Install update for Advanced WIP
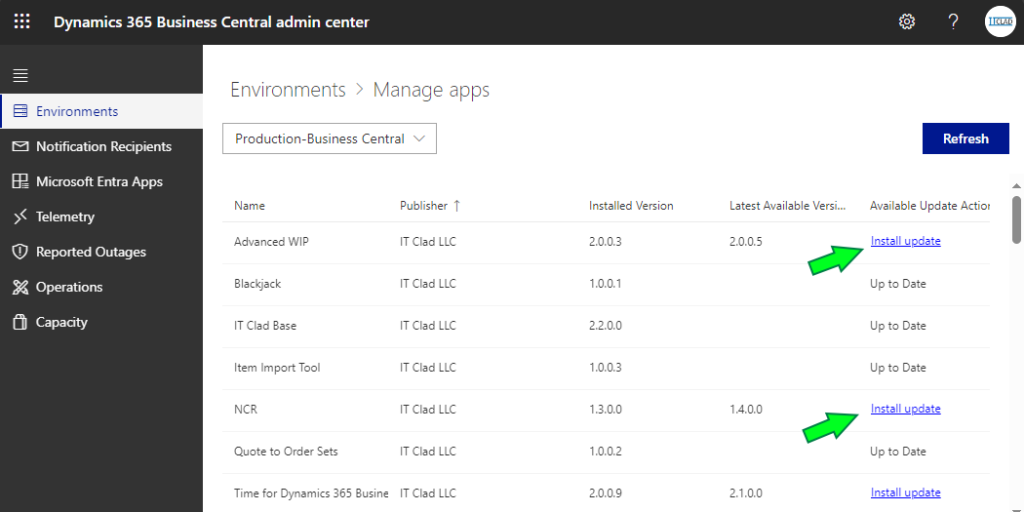 (905, 242)
